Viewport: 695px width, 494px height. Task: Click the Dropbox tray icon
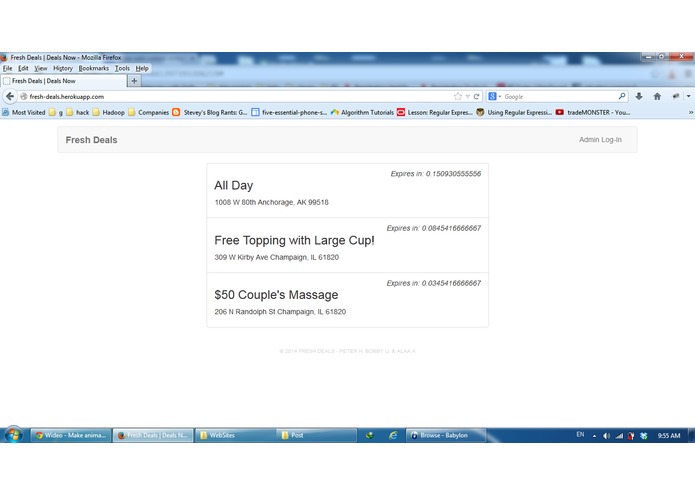[644, 436]
